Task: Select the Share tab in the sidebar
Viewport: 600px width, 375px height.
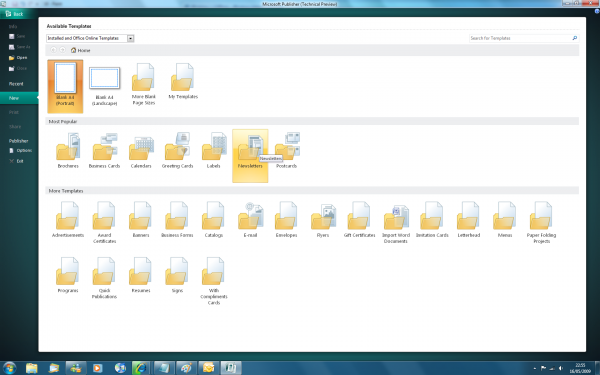Action: point(15,127)
